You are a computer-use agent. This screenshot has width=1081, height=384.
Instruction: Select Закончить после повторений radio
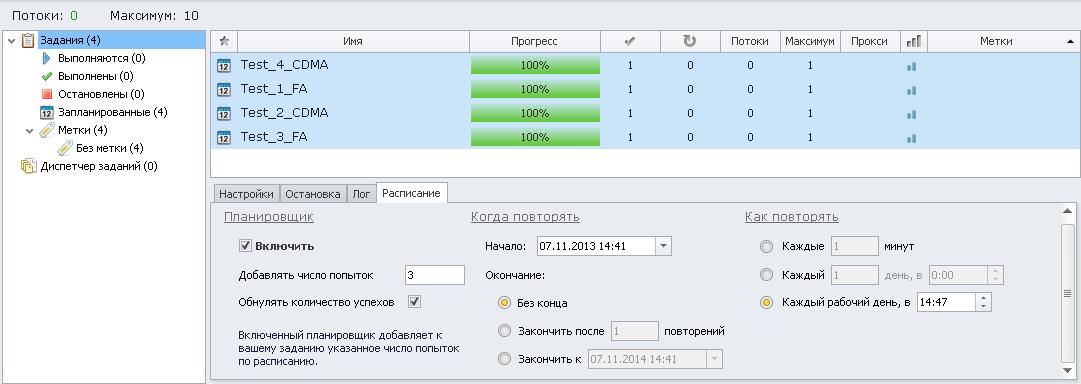[x=505, y=331]
